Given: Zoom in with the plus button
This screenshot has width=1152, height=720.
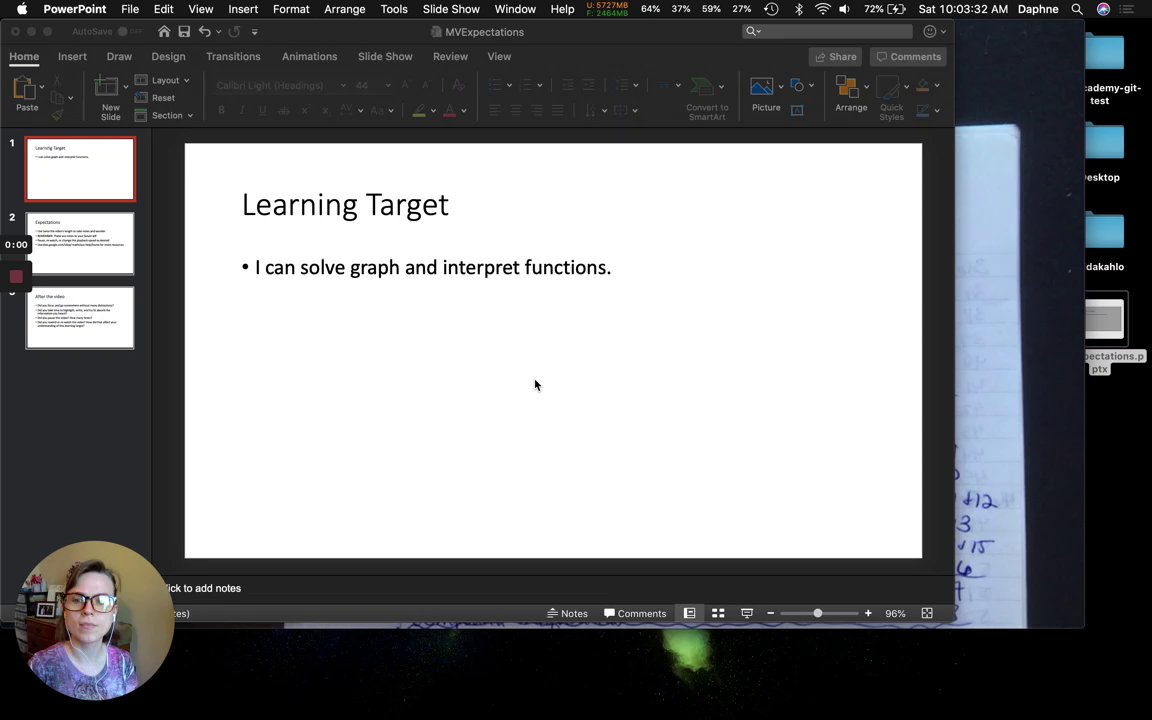Looking at the screenshot, I should (868, 613).
